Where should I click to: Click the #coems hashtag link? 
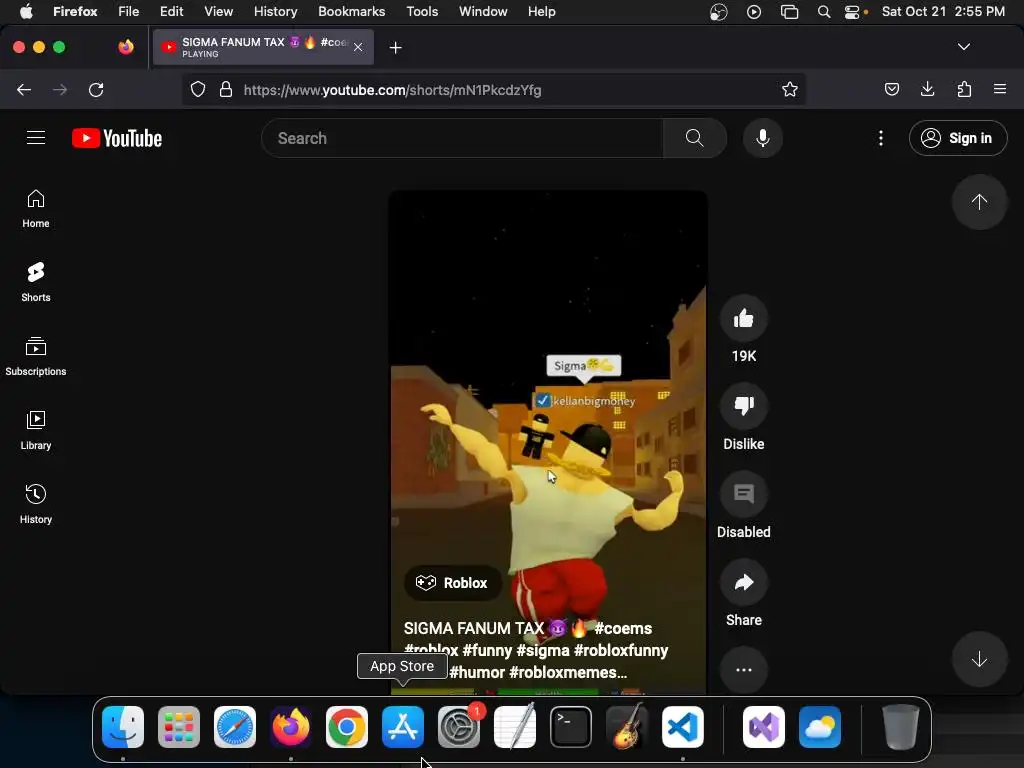[623, 628]
